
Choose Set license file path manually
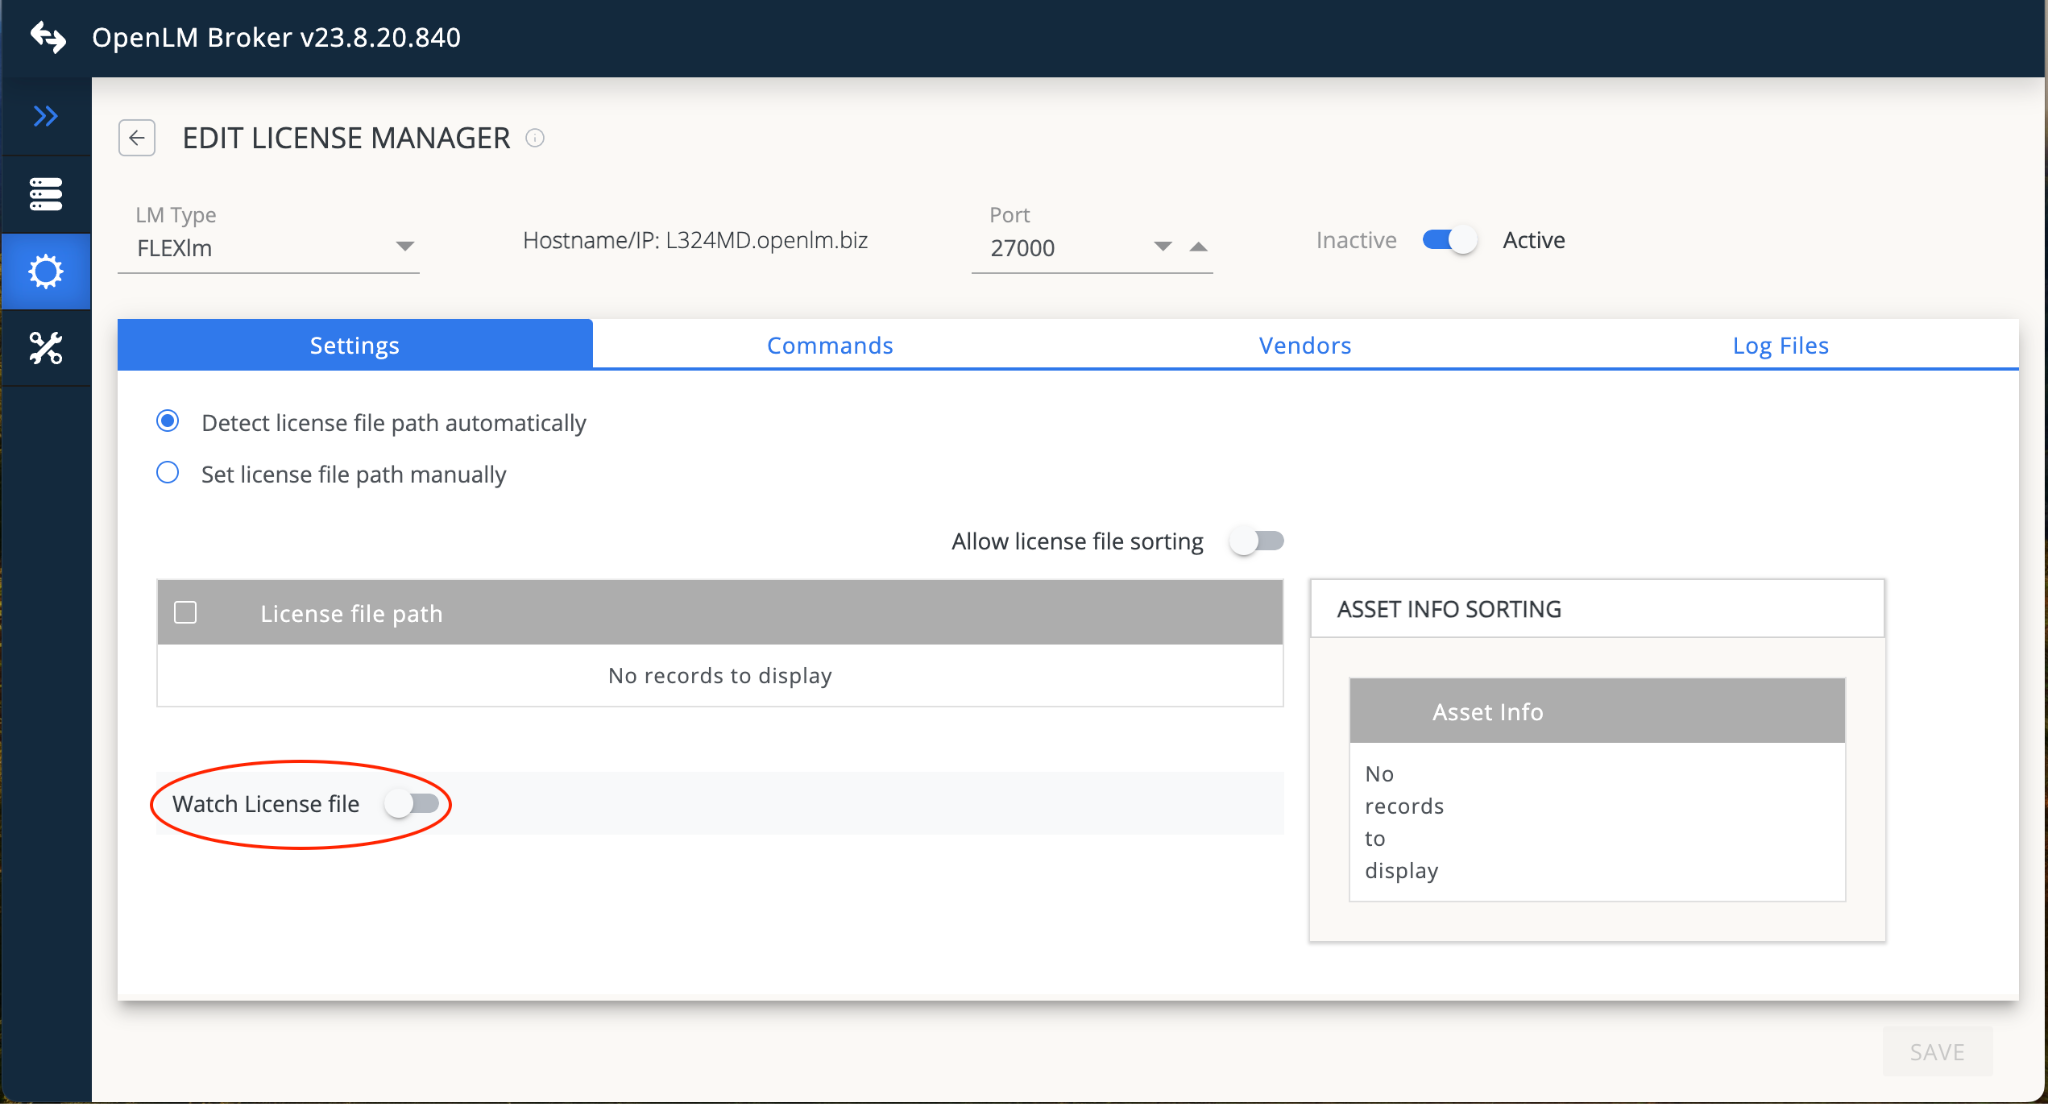tap(168, 473)
